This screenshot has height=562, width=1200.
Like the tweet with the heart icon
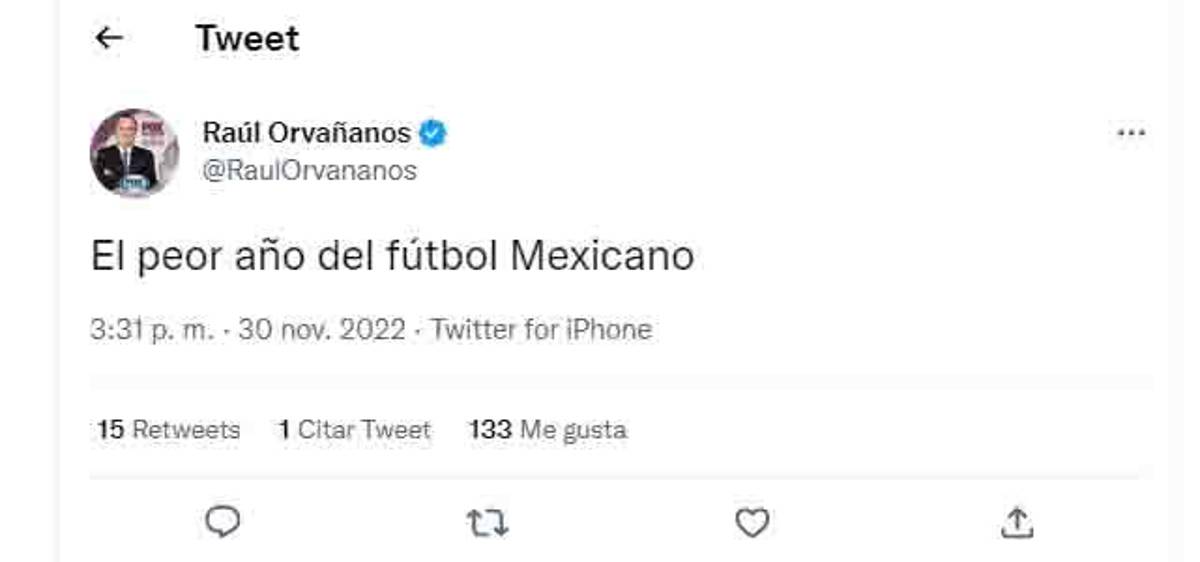752,521
